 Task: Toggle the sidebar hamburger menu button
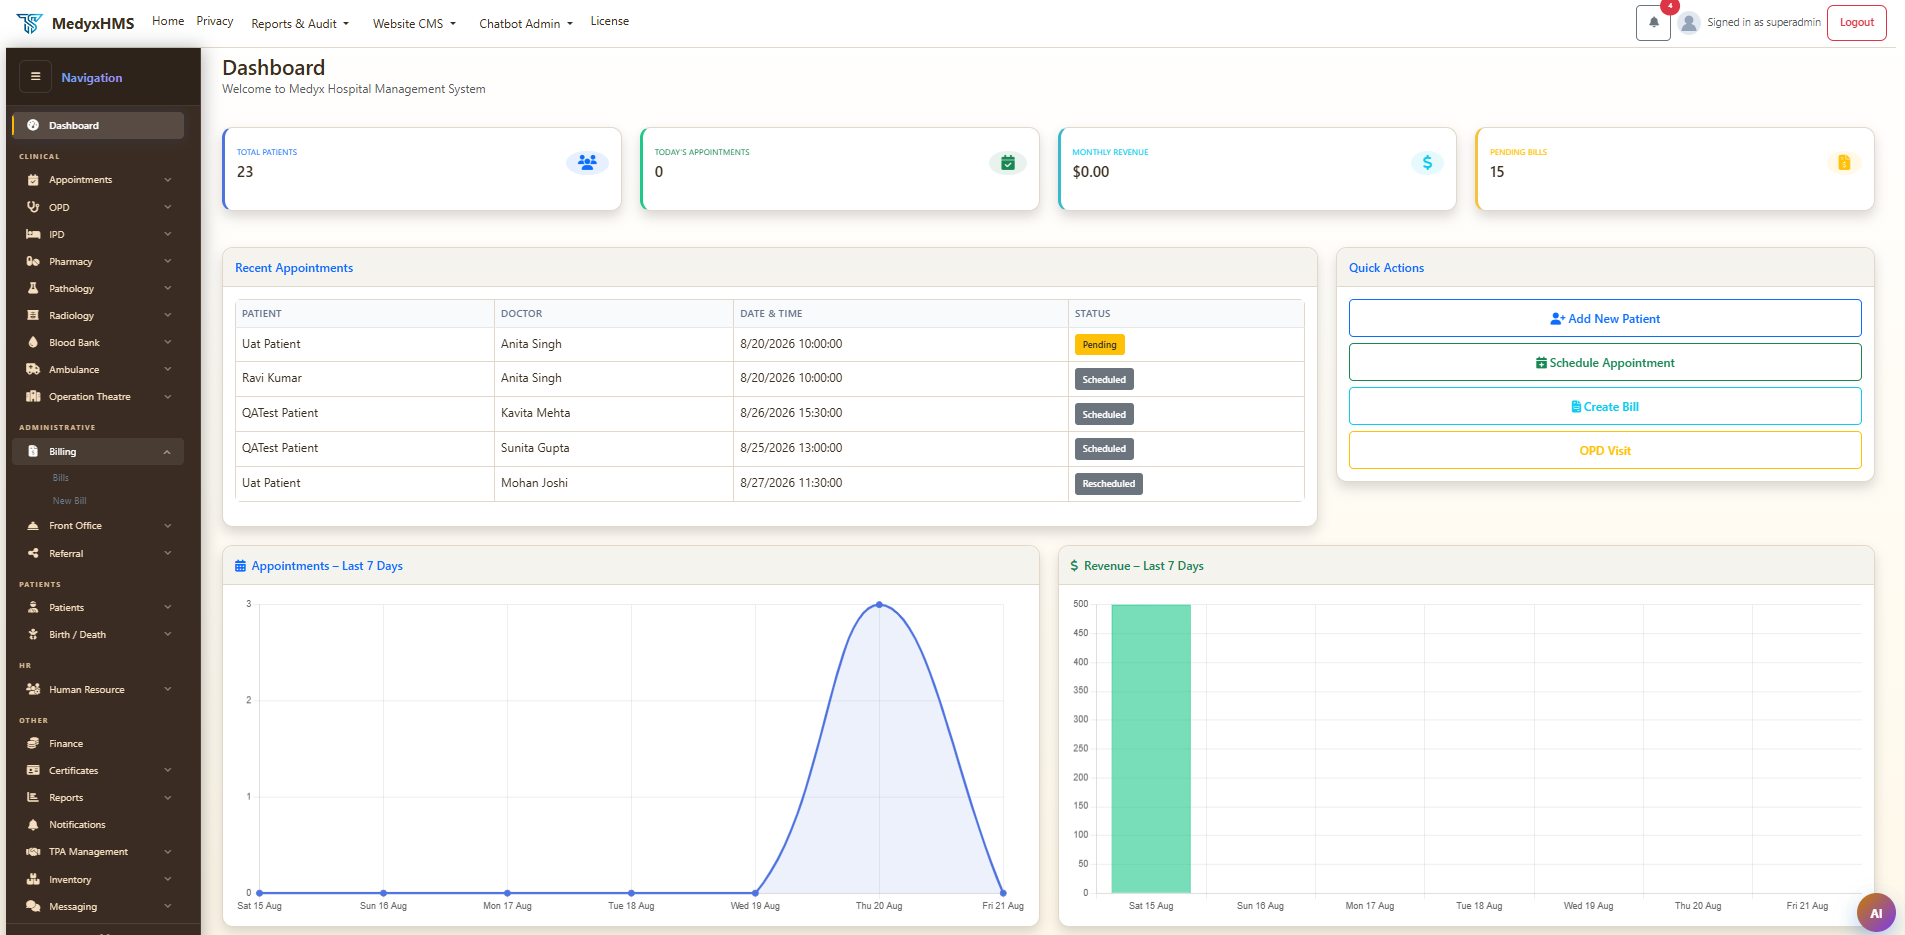(35, 76)
